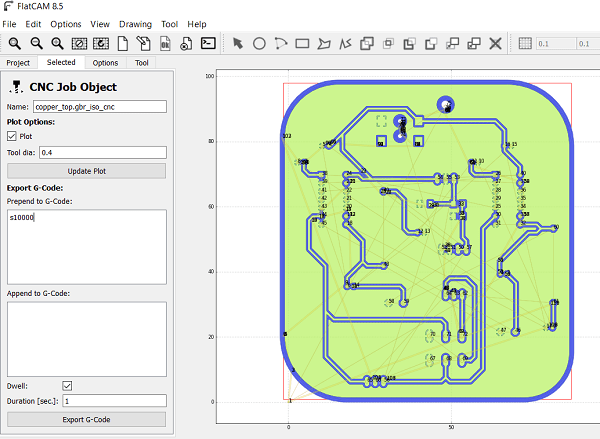600x439 pixels.
Task: Click the CNC Job Object heading icon
Action: 16,87
